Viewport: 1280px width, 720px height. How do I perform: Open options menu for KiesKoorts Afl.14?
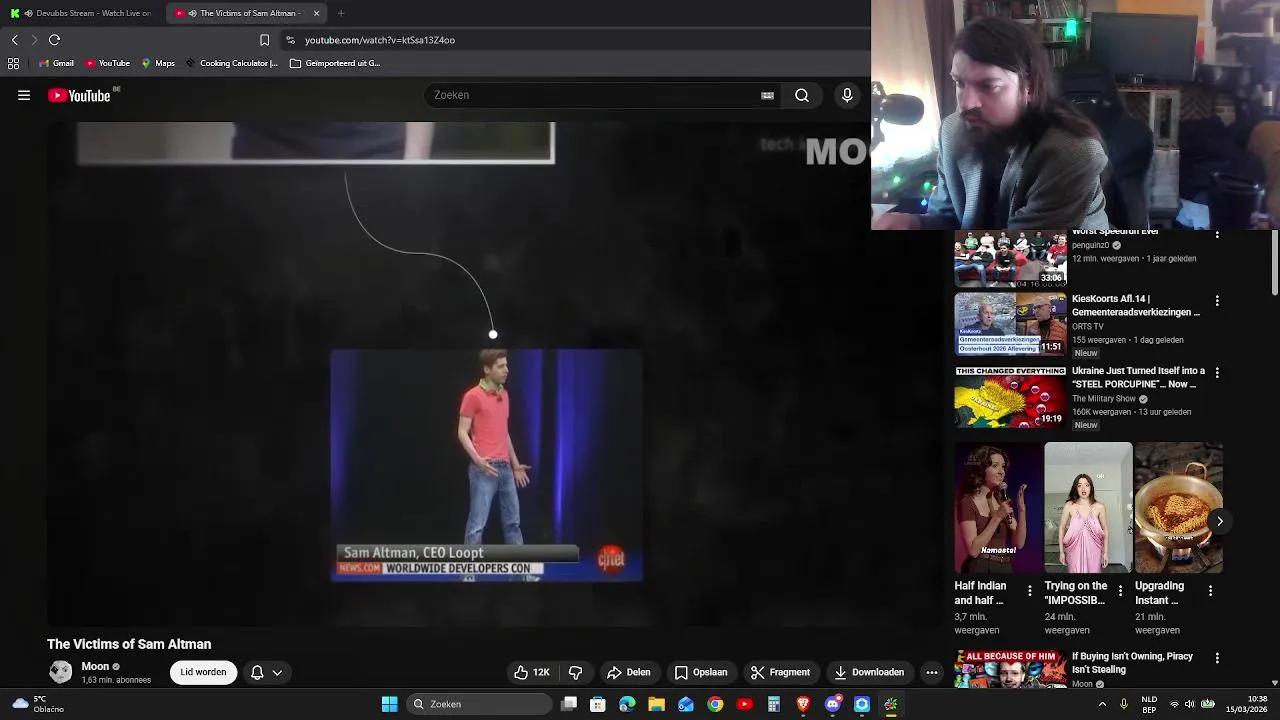pos(1217,300)
